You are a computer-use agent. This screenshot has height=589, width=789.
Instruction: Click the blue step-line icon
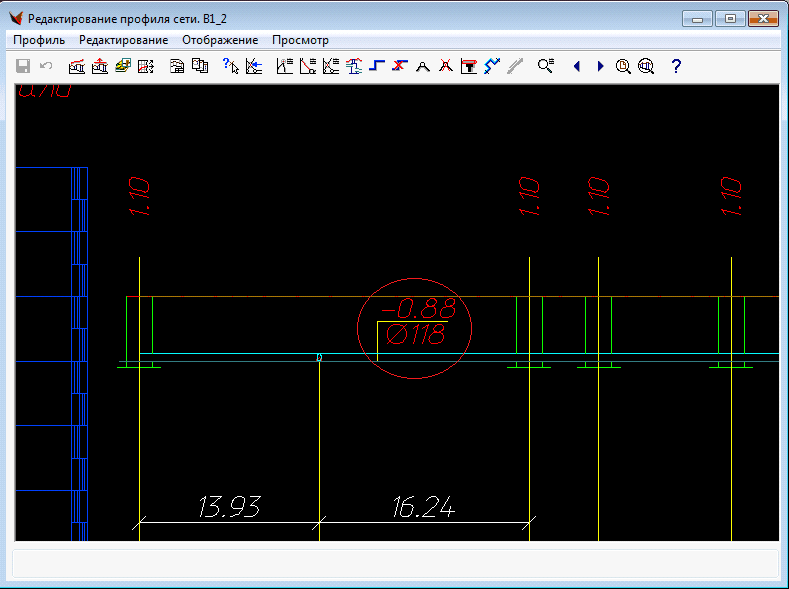pos(376,66)
